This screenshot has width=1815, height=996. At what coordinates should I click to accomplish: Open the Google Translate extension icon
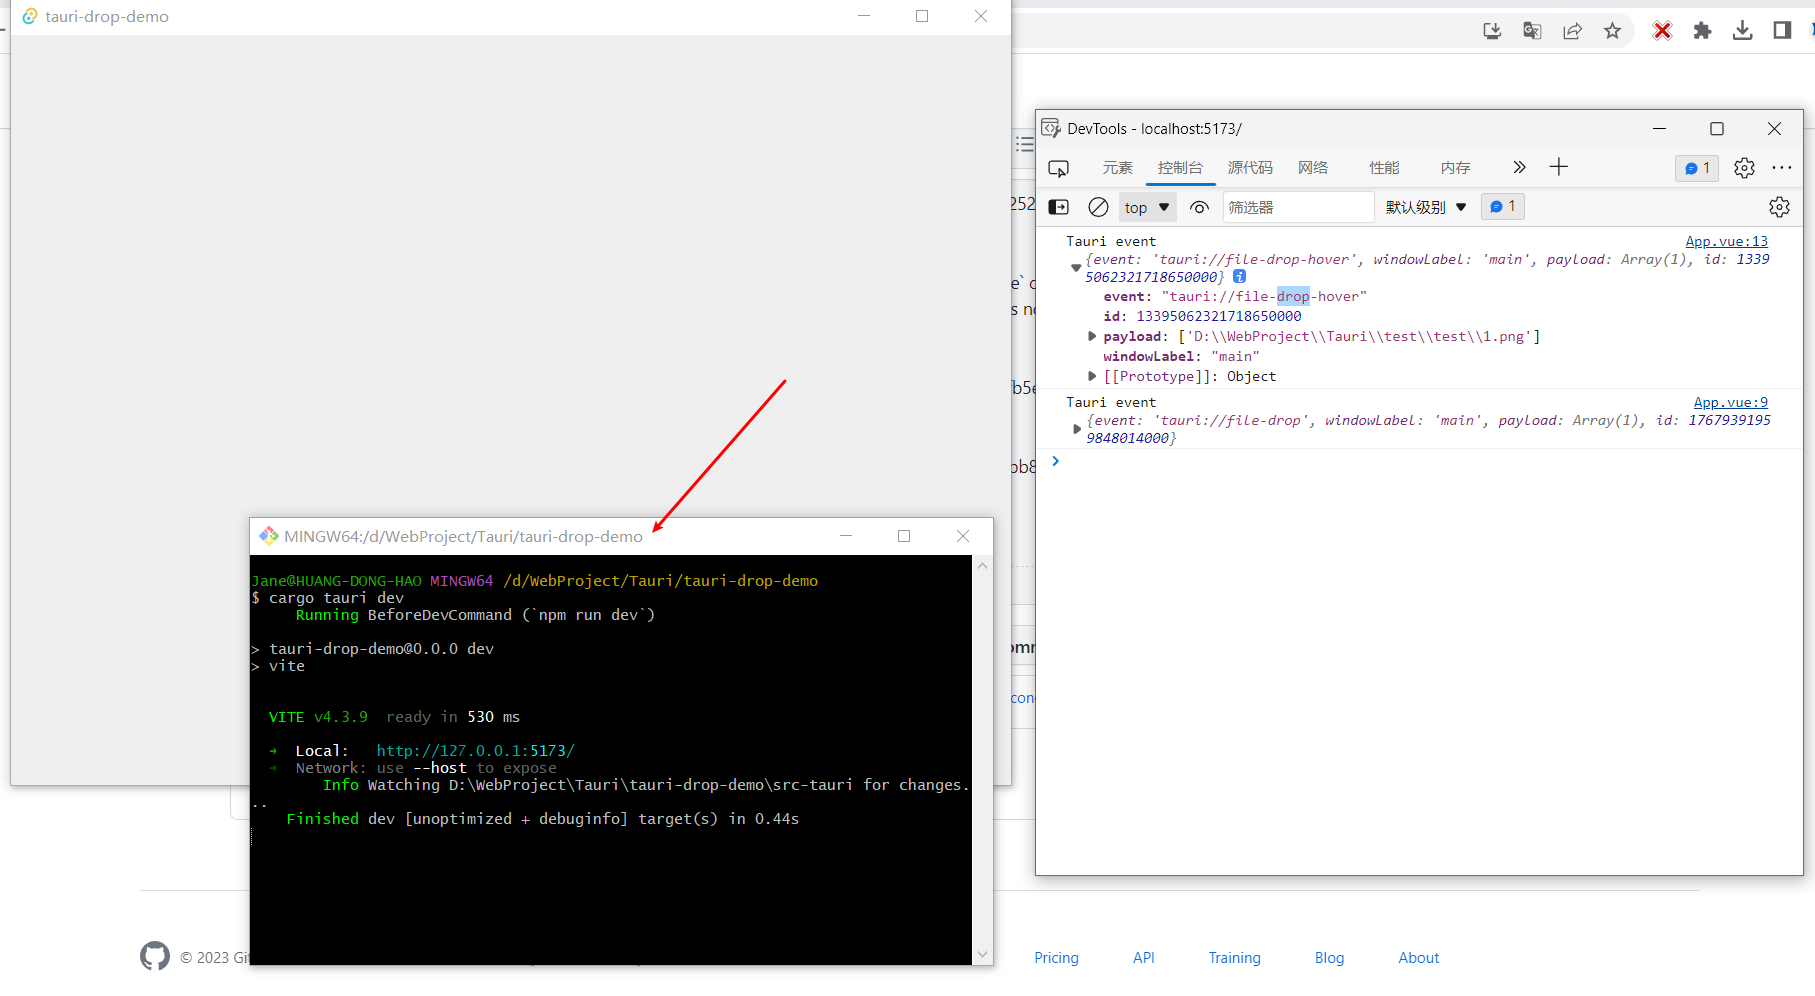[1532, 31]
